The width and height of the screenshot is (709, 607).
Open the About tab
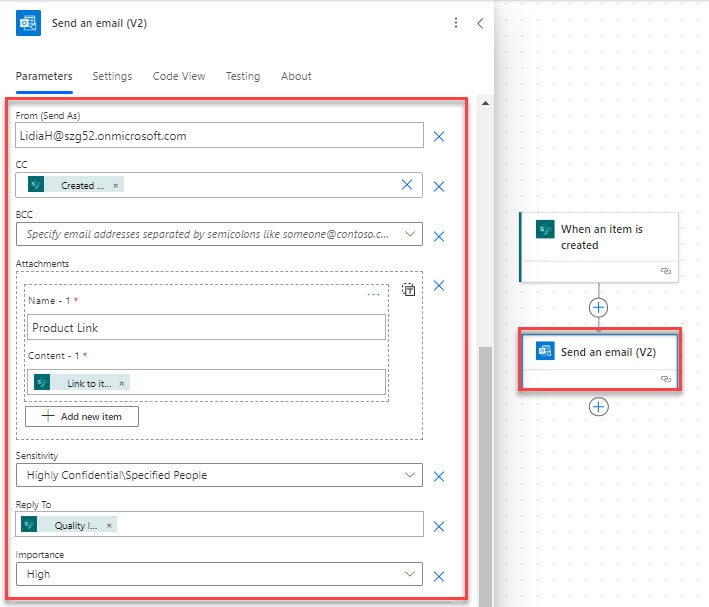tap(296, 76)
